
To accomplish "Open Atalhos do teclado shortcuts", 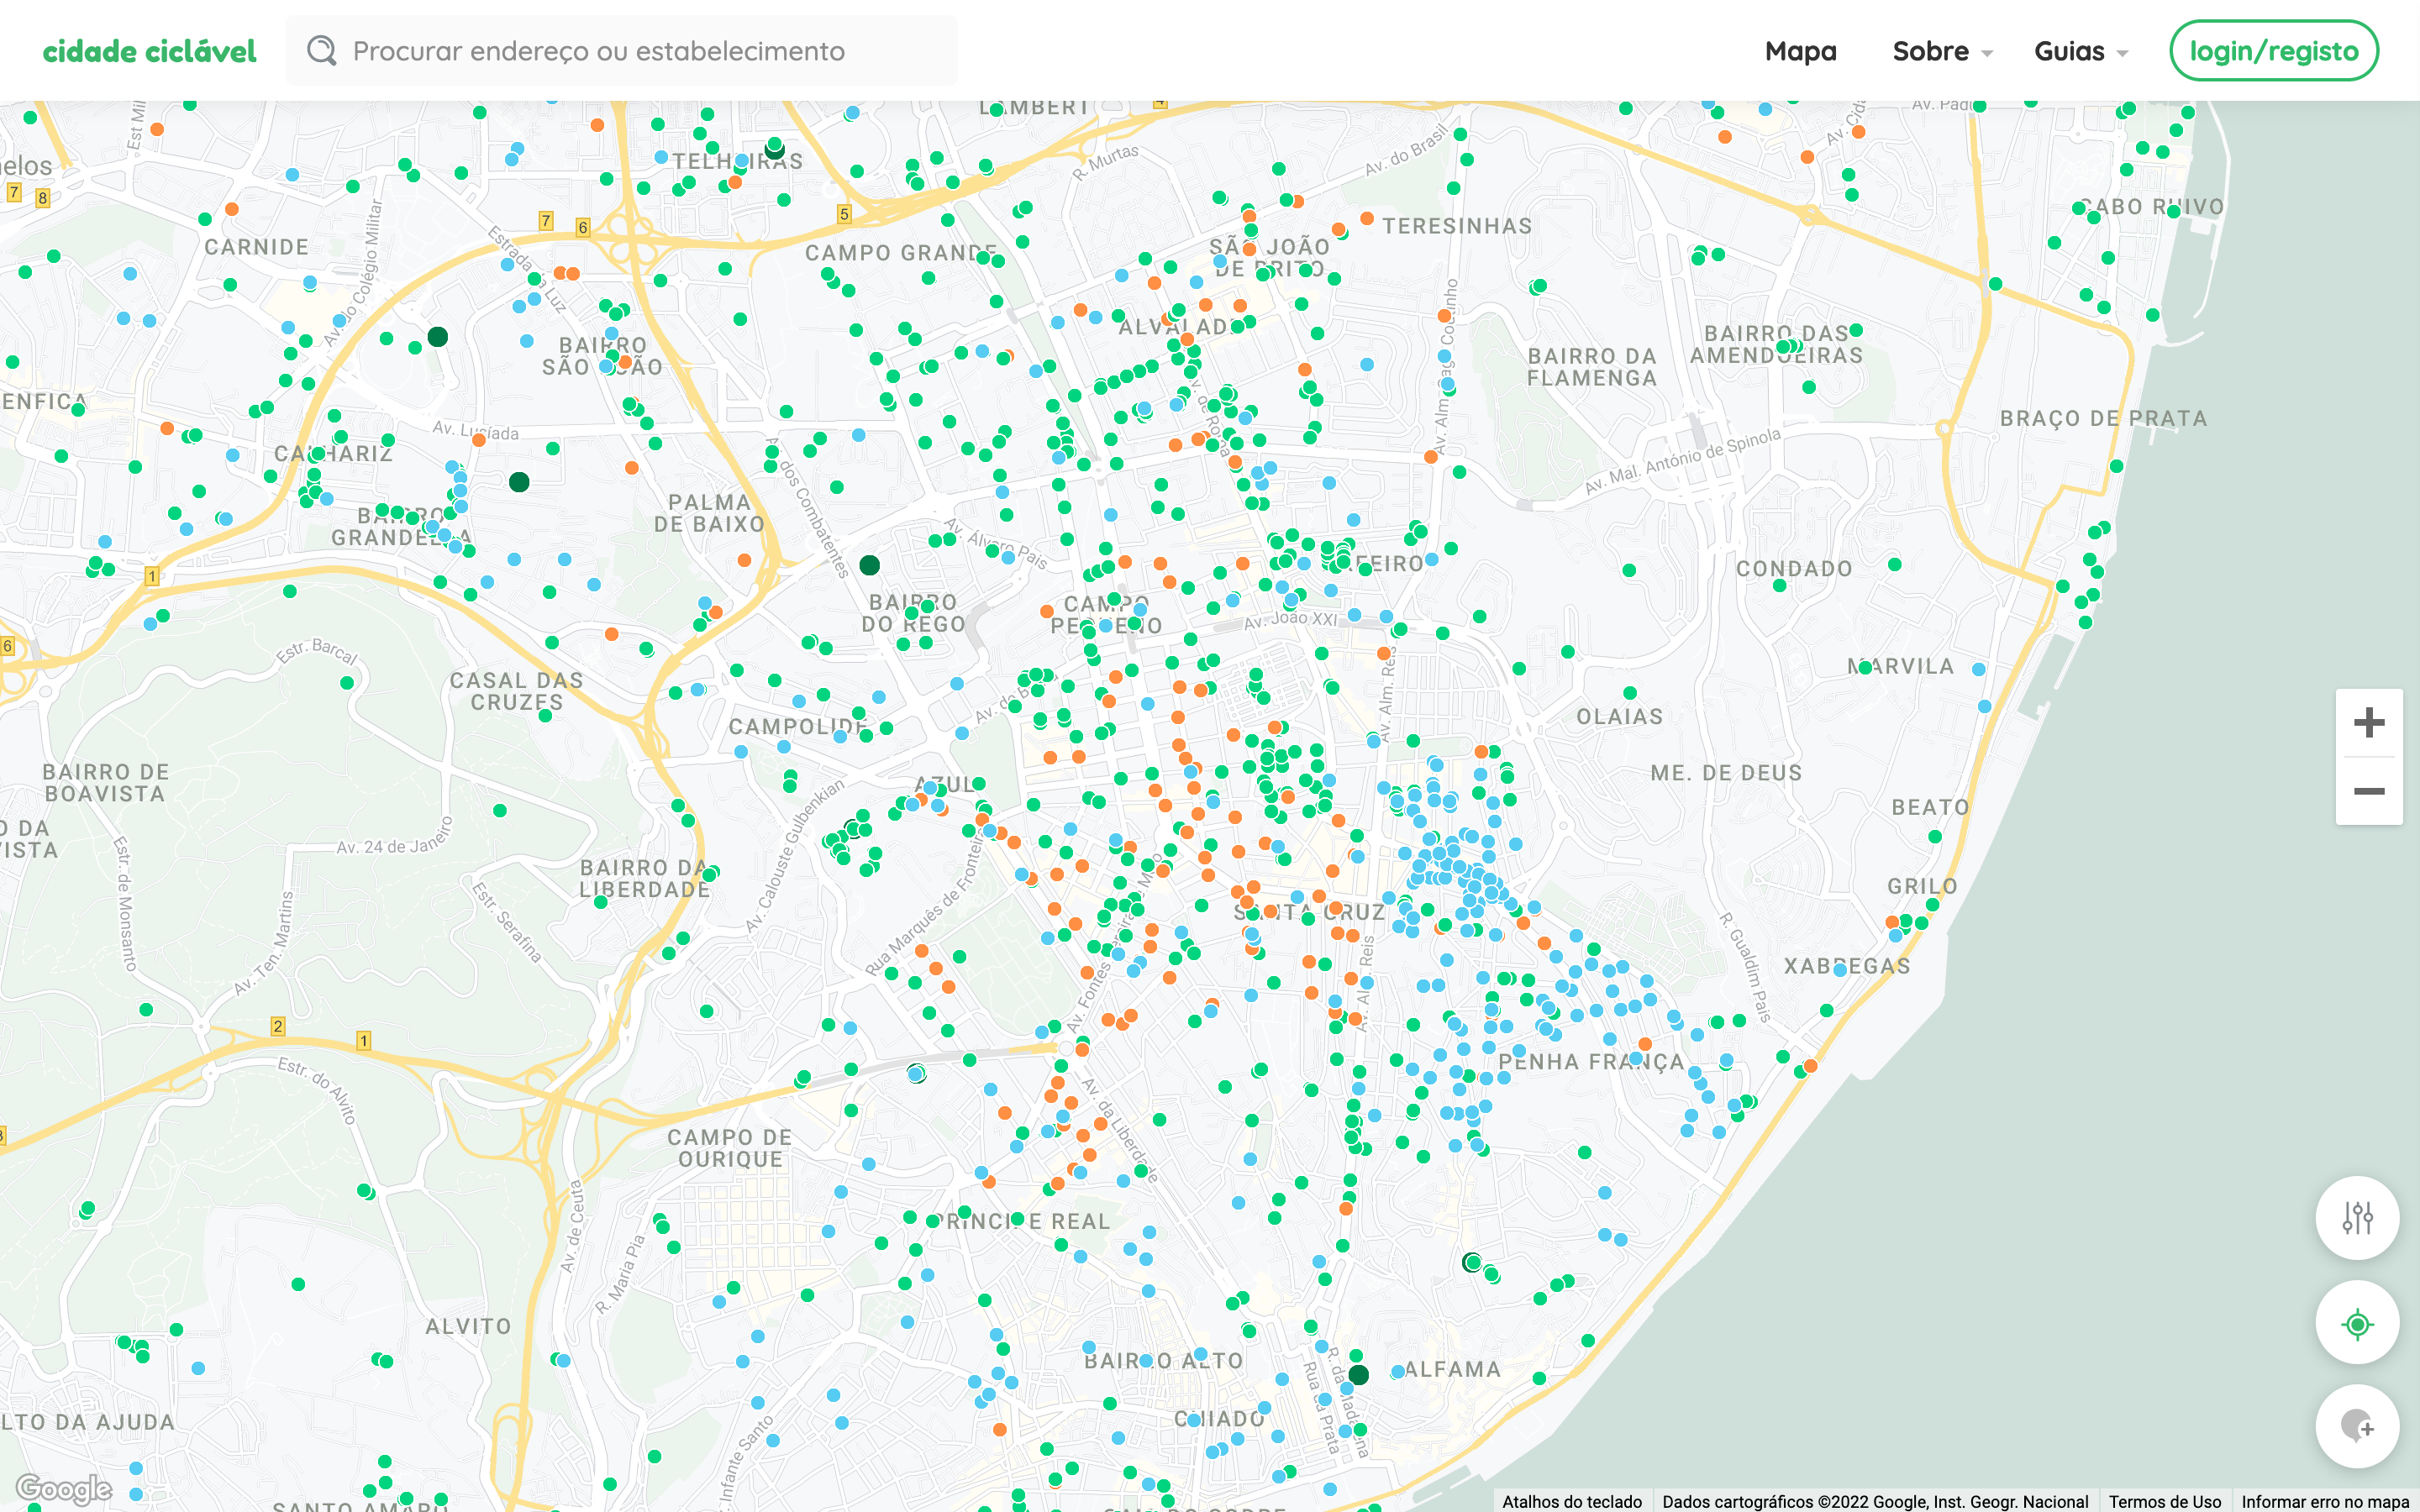I will pyautogui.click(x=1571, y=1501).
